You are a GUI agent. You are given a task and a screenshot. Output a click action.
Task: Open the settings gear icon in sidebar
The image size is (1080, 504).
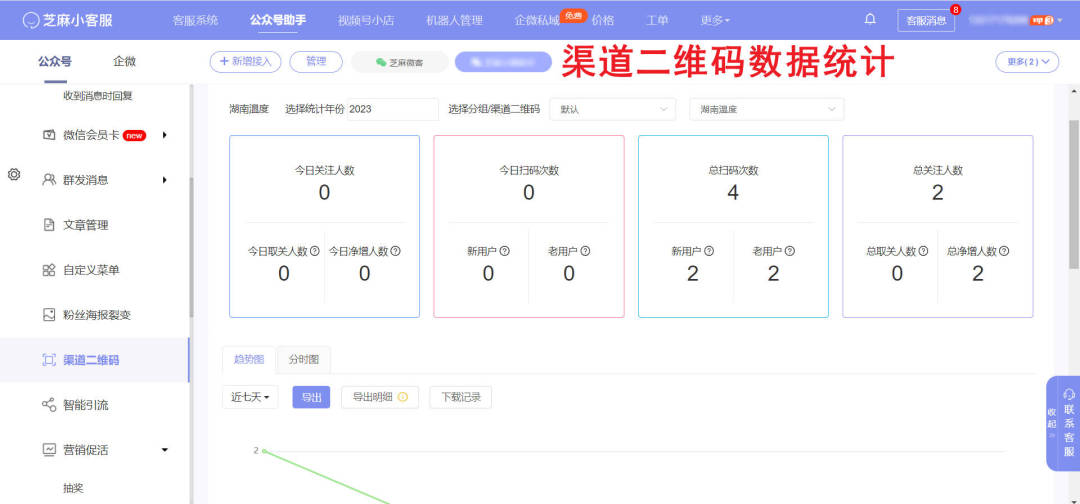(14, 175)
